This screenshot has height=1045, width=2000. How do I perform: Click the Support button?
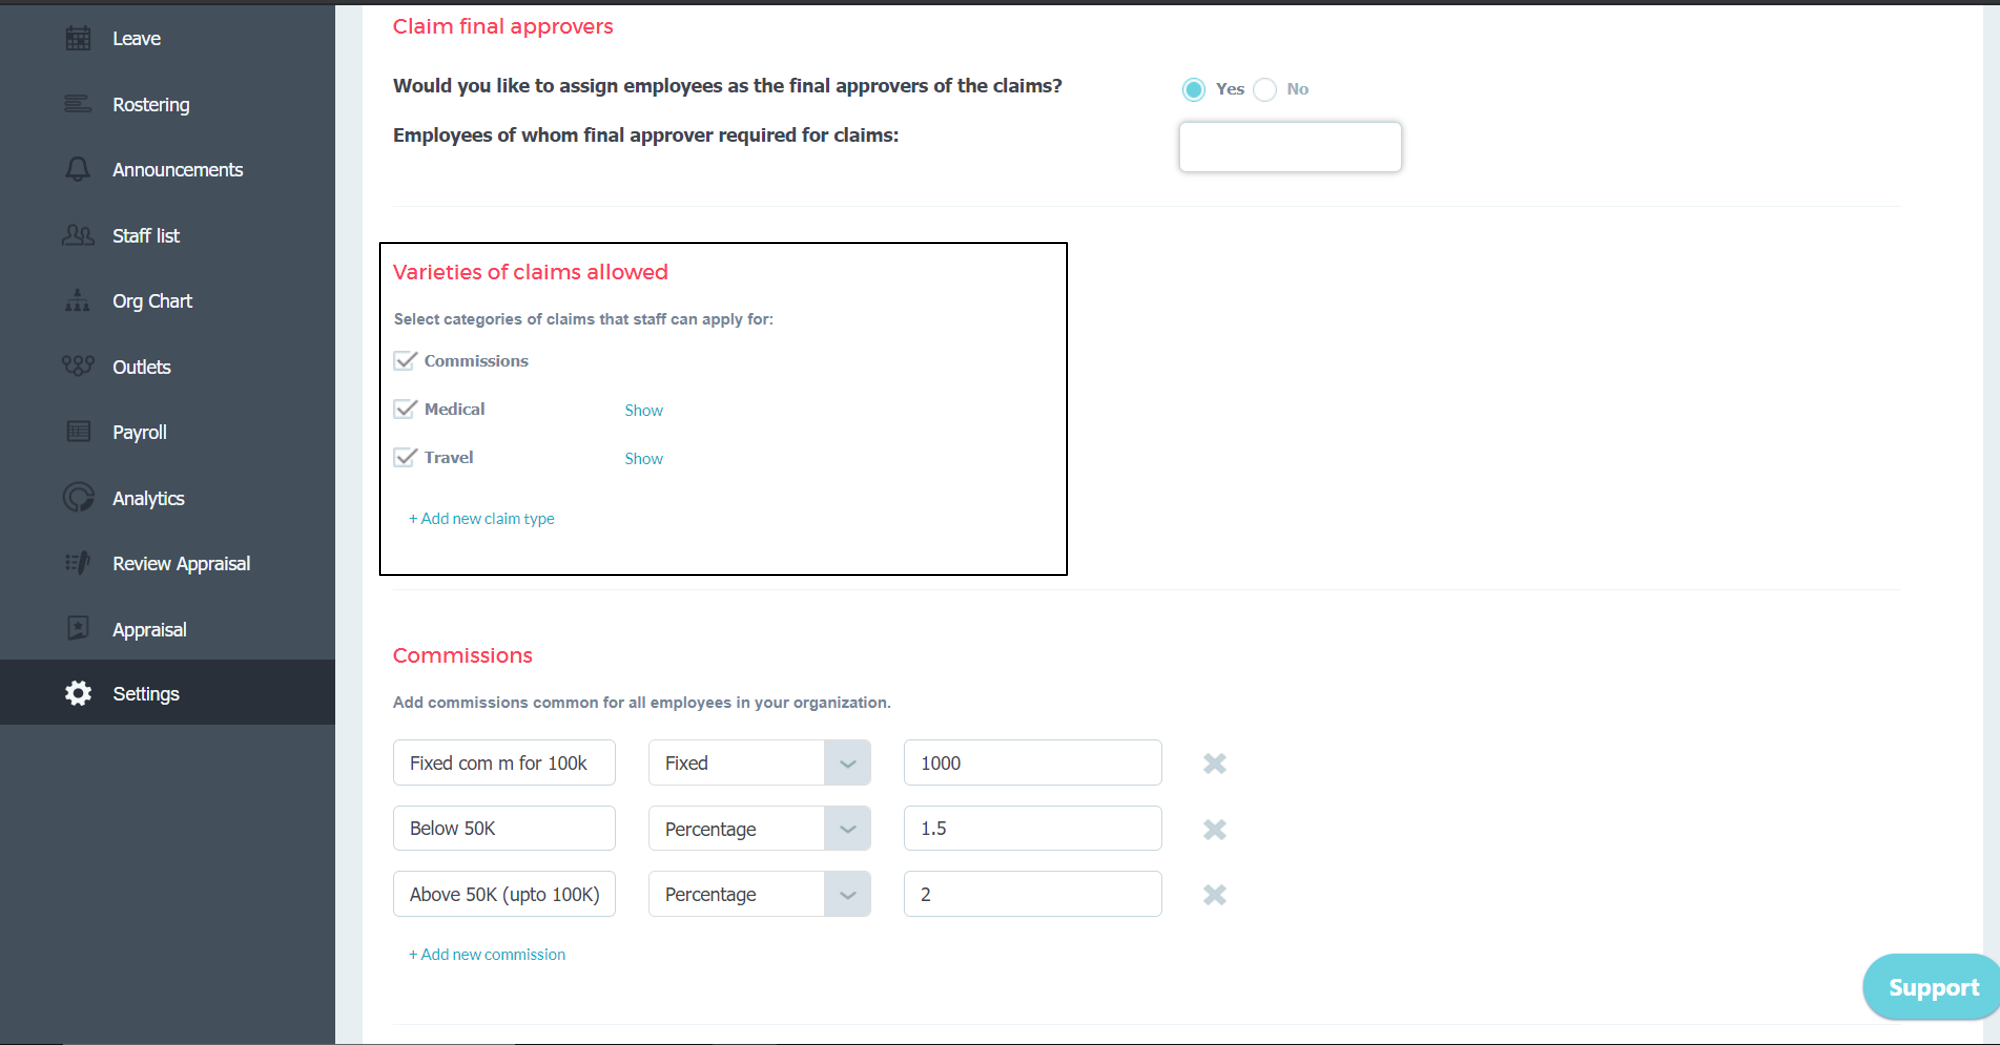(1931, 988)
